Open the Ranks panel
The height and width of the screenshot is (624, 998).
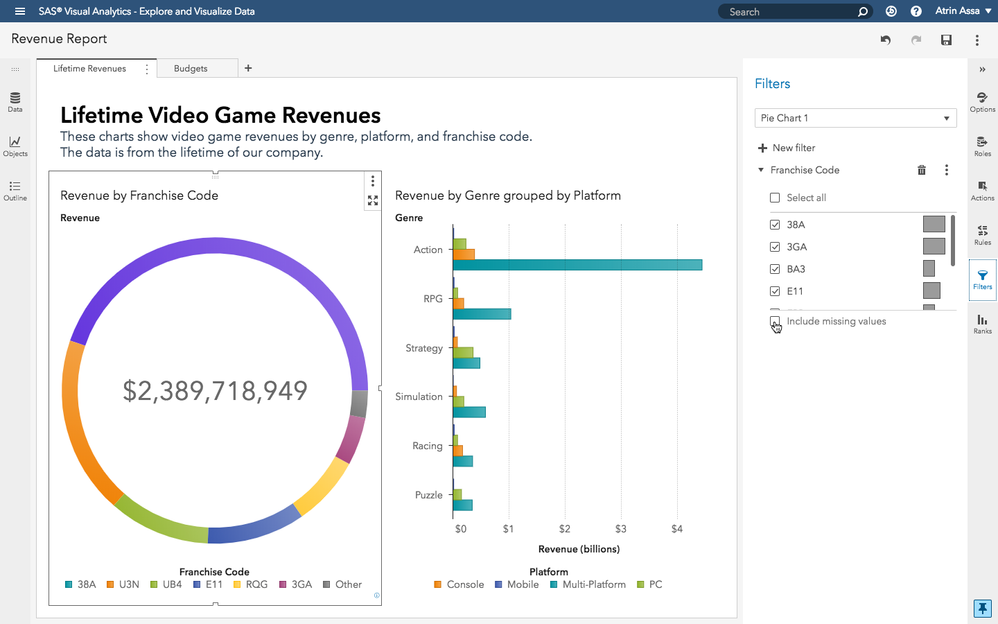click(x=982, y=323)
